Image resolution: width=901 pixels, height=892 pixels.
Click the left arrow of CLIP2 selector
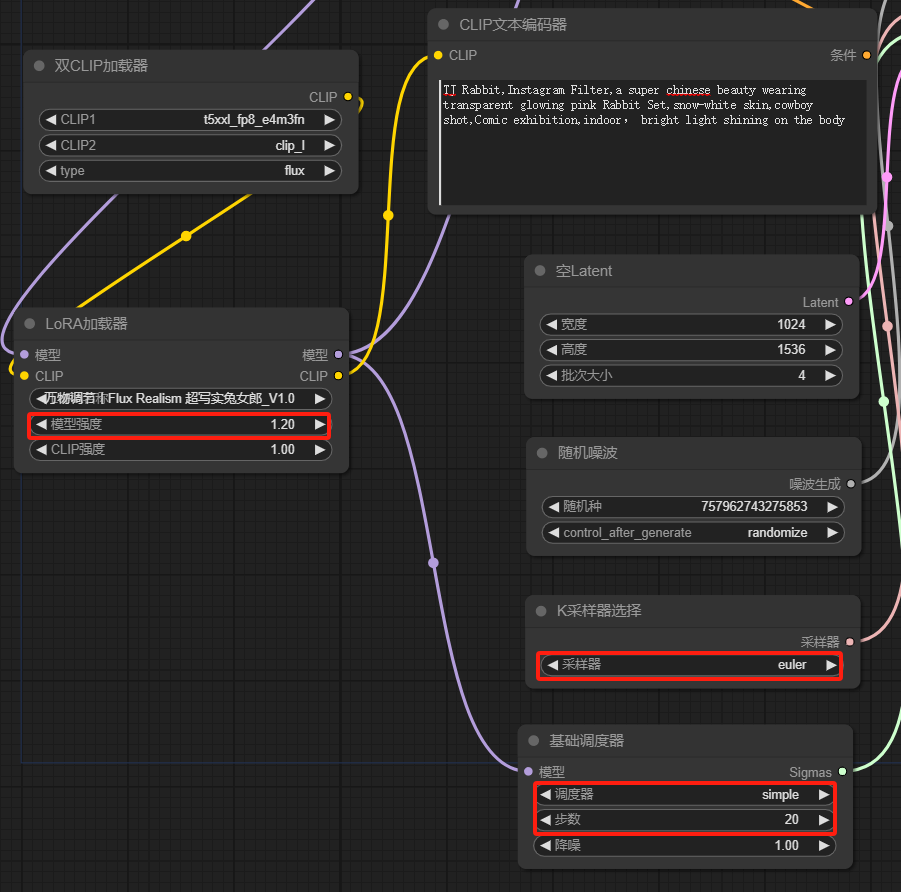click(x=51, y=145)
